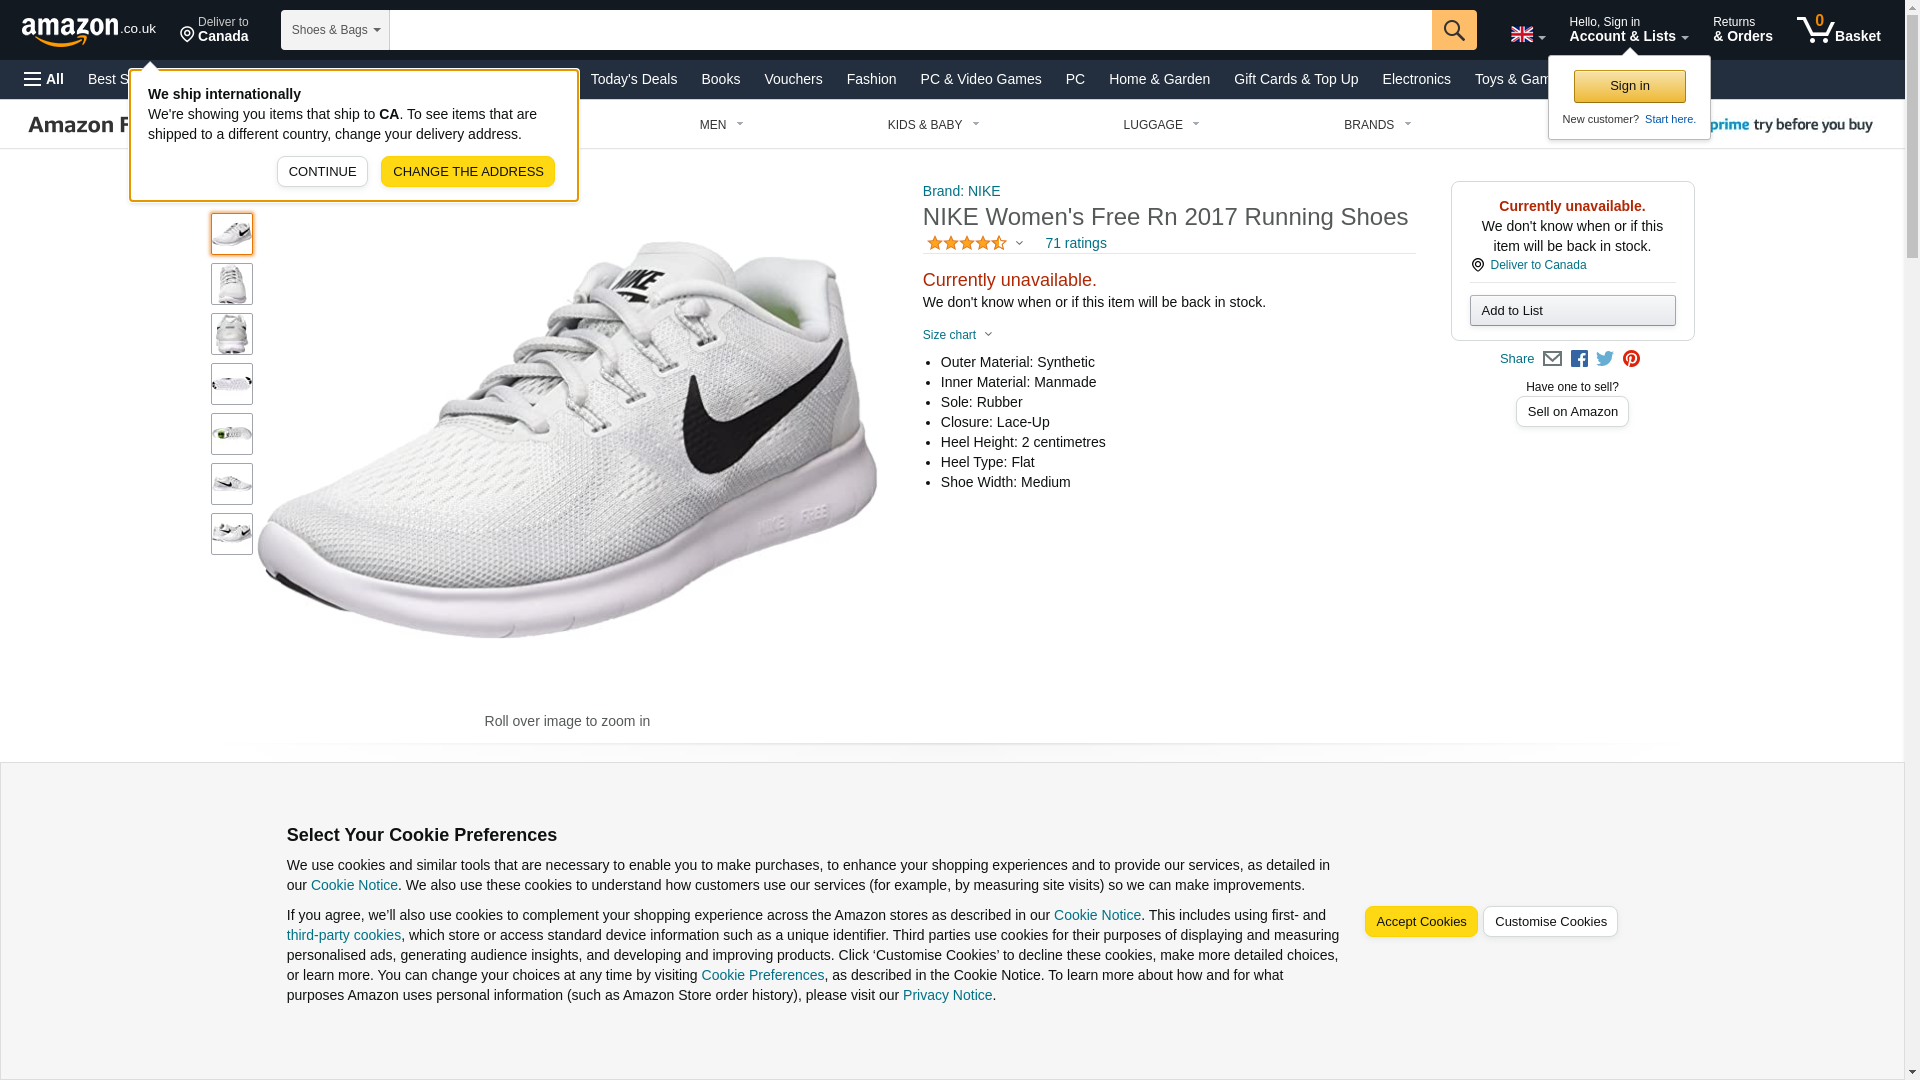Share via Twitter icon
Screen dimensions: 1920x1080
coord(1604,359)
